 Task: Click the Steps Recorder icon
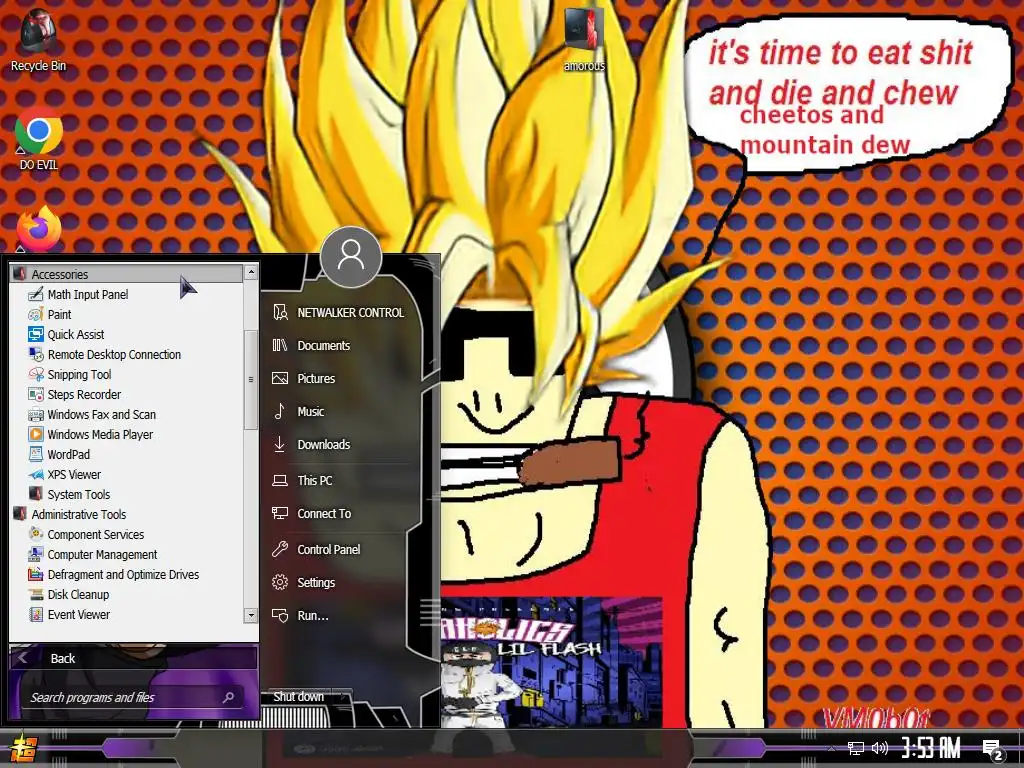click(36, 394)
